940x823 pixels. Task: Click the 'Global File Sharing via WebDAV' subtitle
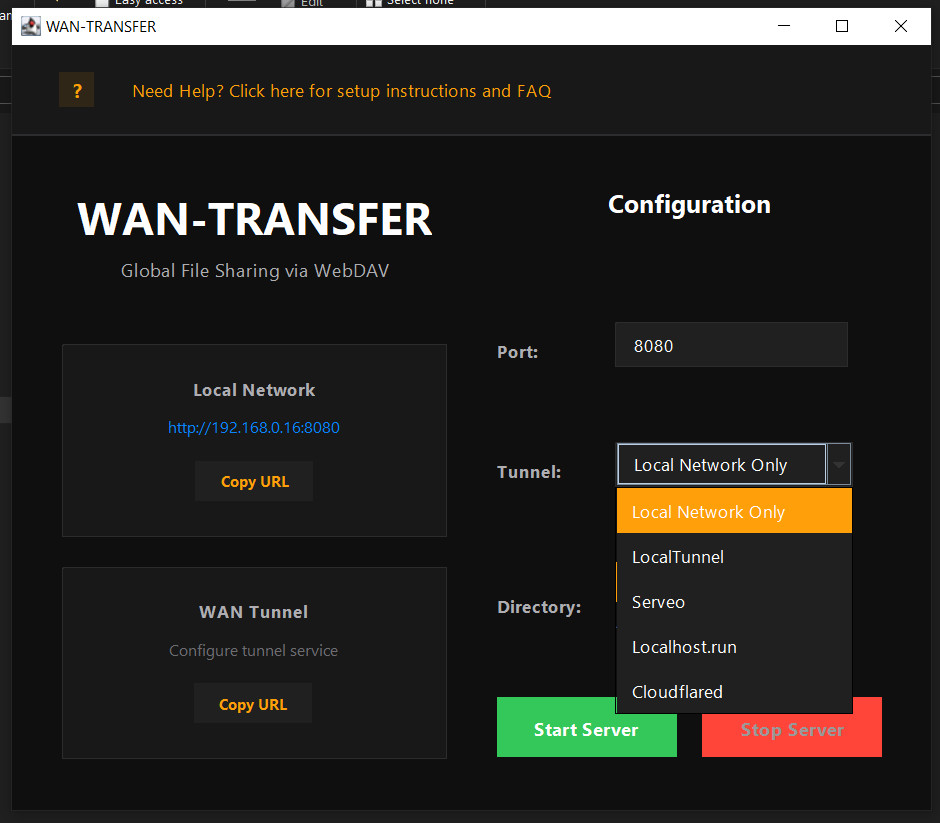(x=255, y=271)
